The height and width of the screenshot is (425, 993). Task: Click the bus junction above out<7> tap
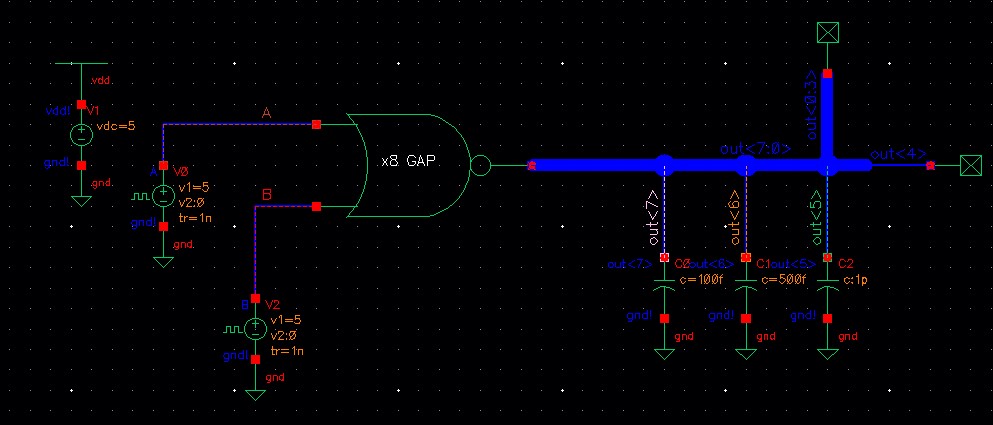click(x=664, y=165)
